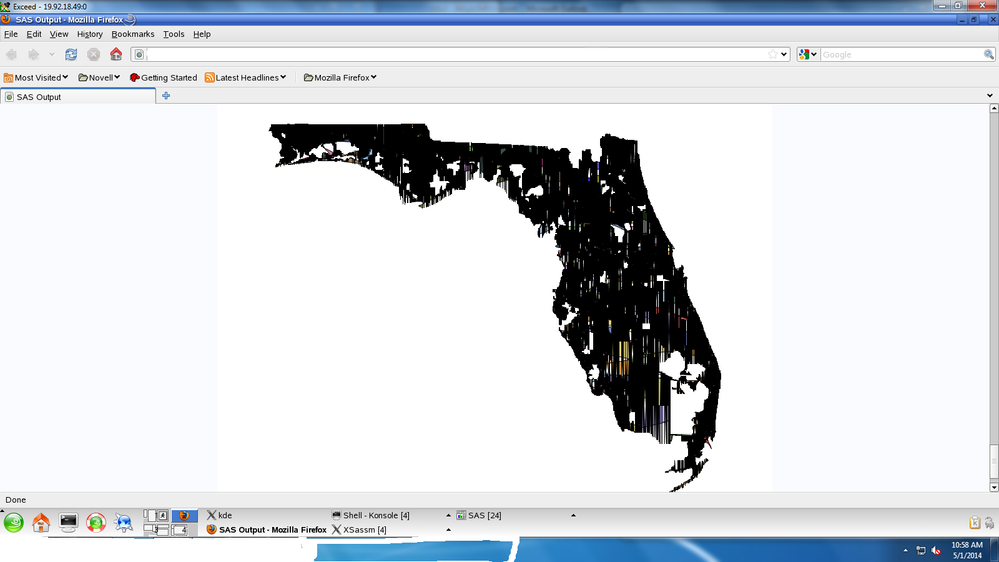Open the Windows network tray icon
The width and height of the screenshot is (999, 562).
tap(921, 550)
